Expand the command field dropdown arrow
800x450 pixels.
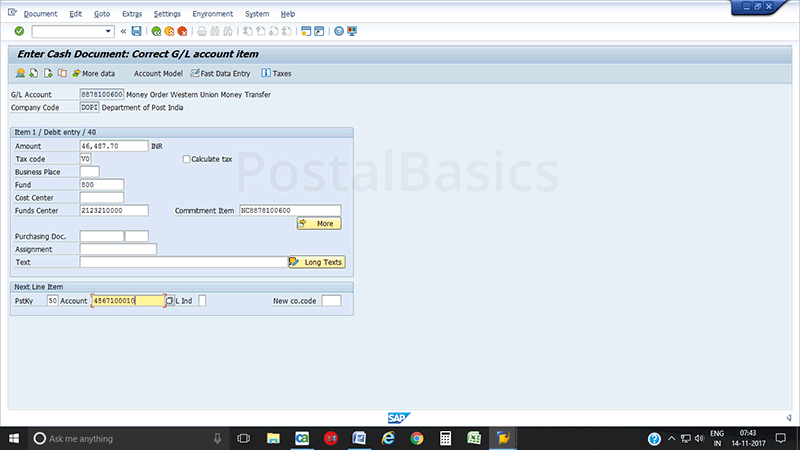tap(108, 31)
